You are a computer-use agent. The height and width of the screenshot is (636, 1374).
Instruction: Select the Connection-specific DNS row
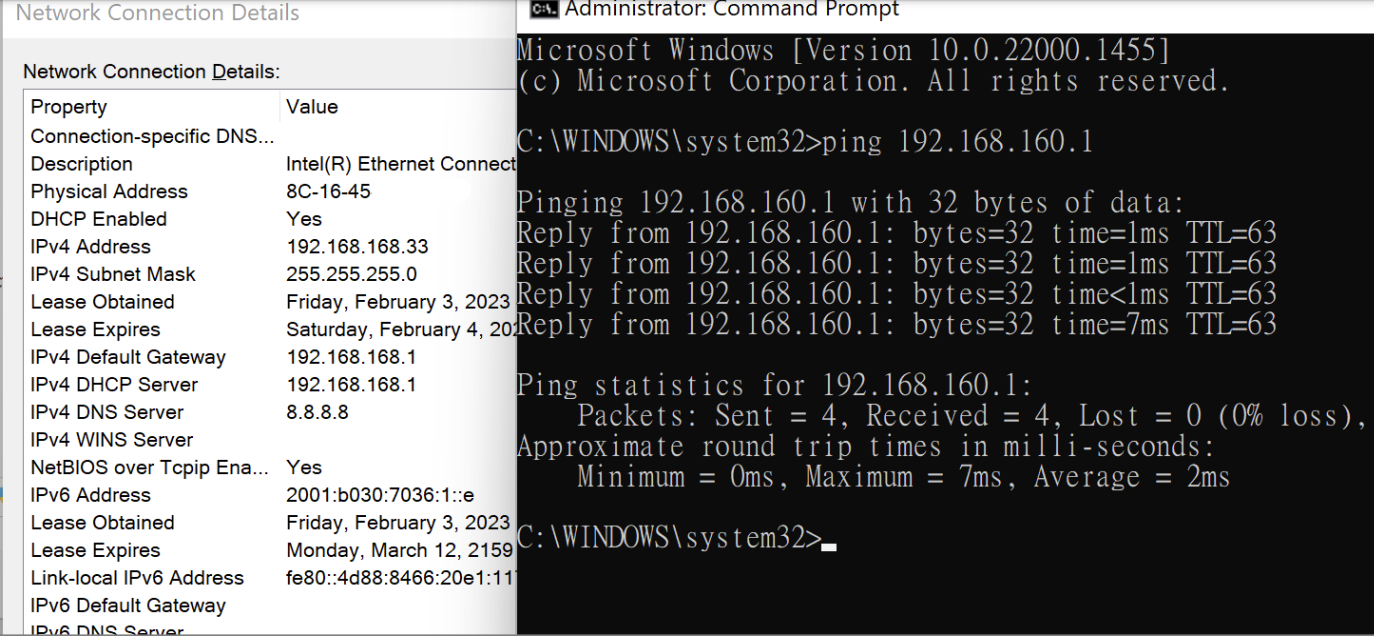click(x=152, y=136)
